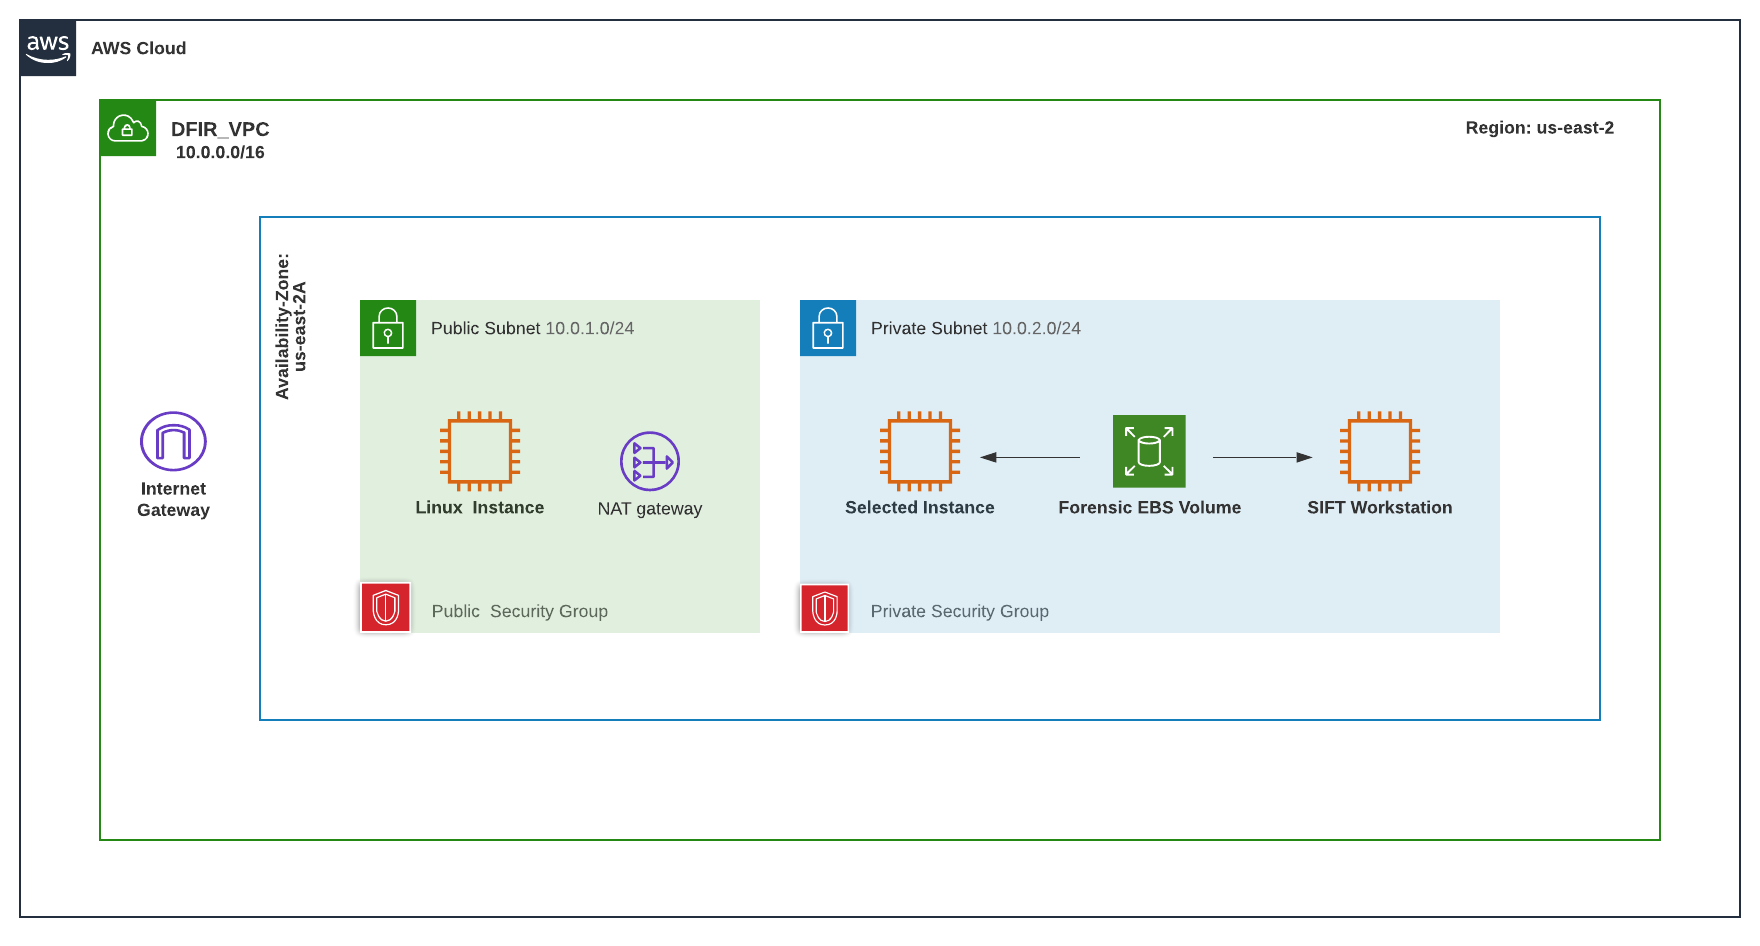
Task: Select the 10.0.0.0/16 CIDR text
Action: (x=220, y=152)
